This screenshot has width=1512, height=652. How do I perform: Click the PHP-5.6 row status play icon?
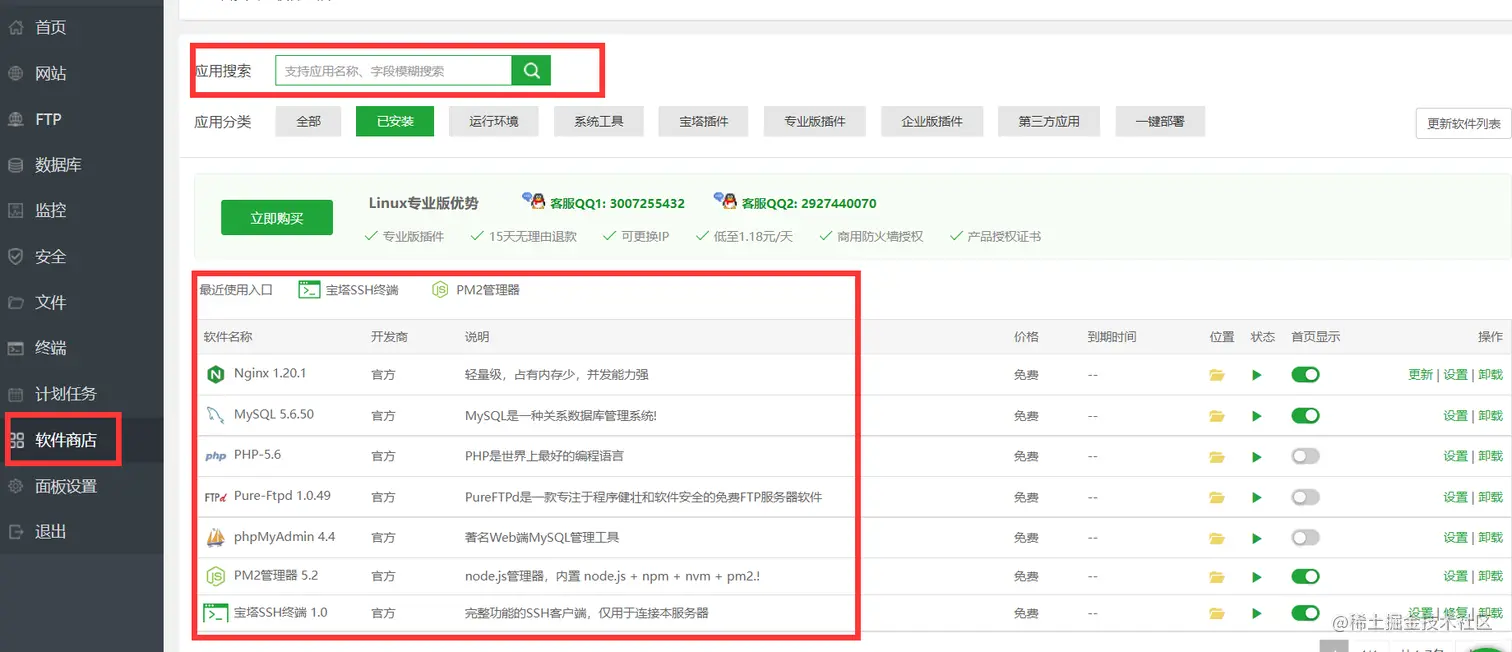[x=1257, y=457]
